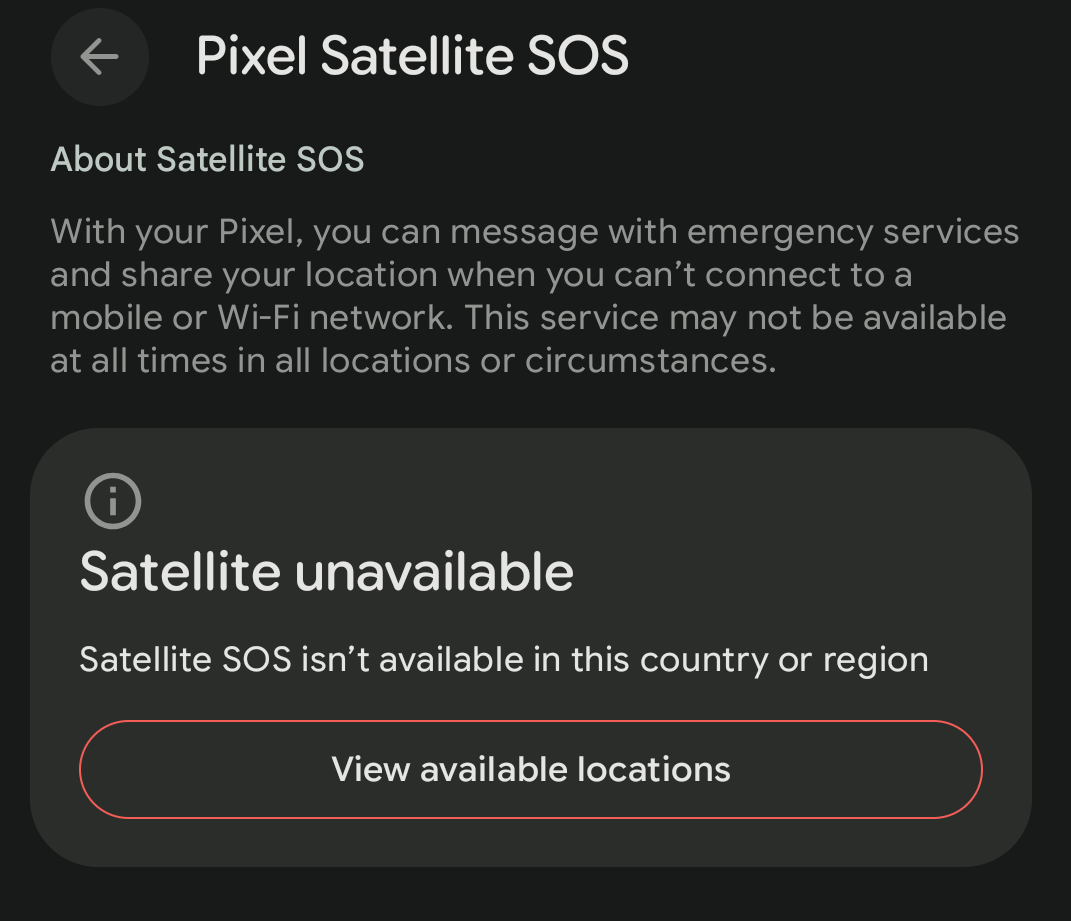Click the Satellite unavailable heading

click(x=326, y=572)
